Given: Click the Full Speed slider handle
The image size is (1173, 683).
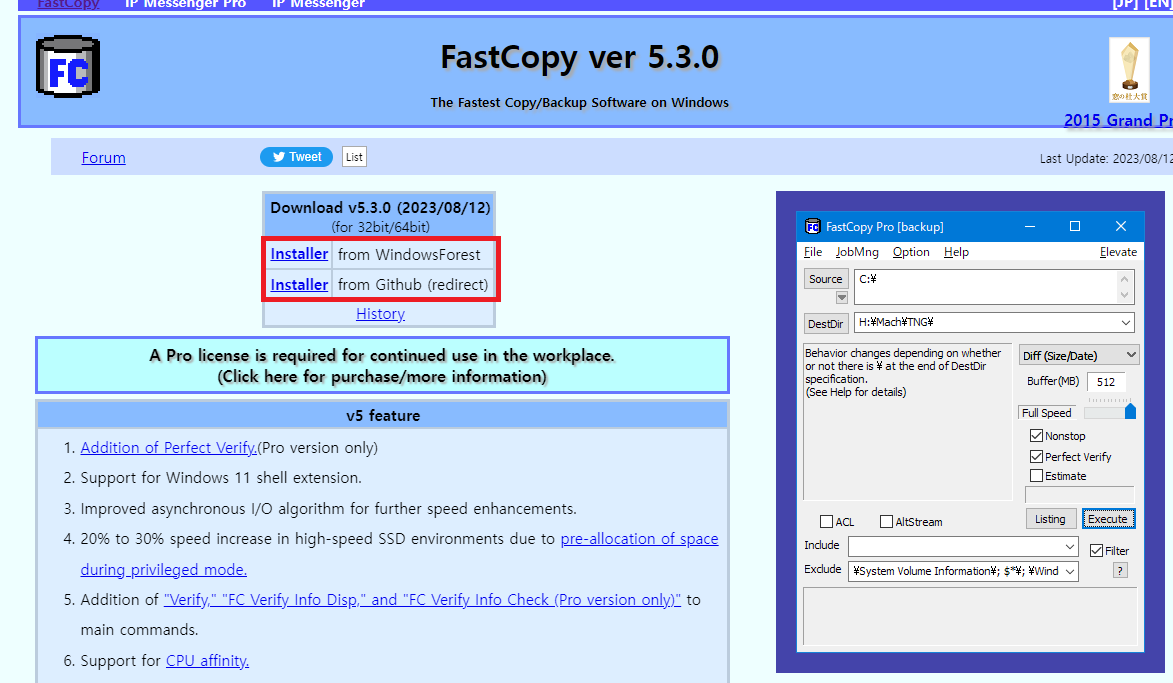Looking at the screenshot, I should [x=1130, y=411].
